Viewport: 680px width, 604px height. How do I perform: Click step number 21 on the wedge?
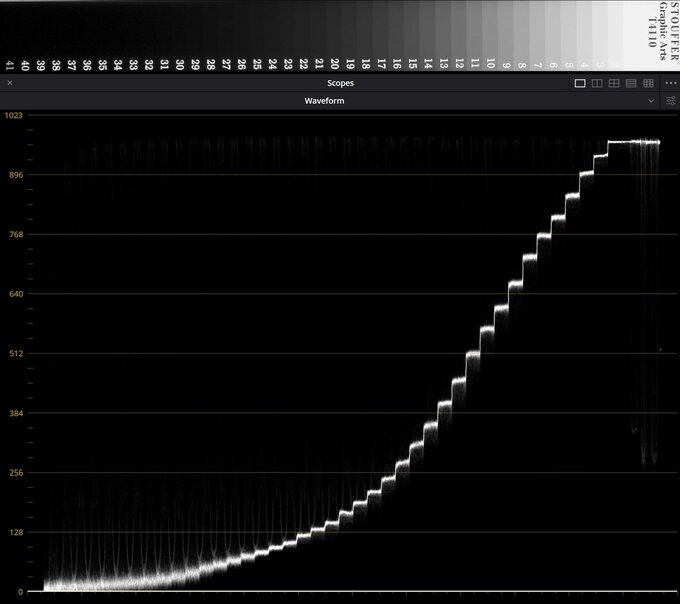click(x=319, y=64)
